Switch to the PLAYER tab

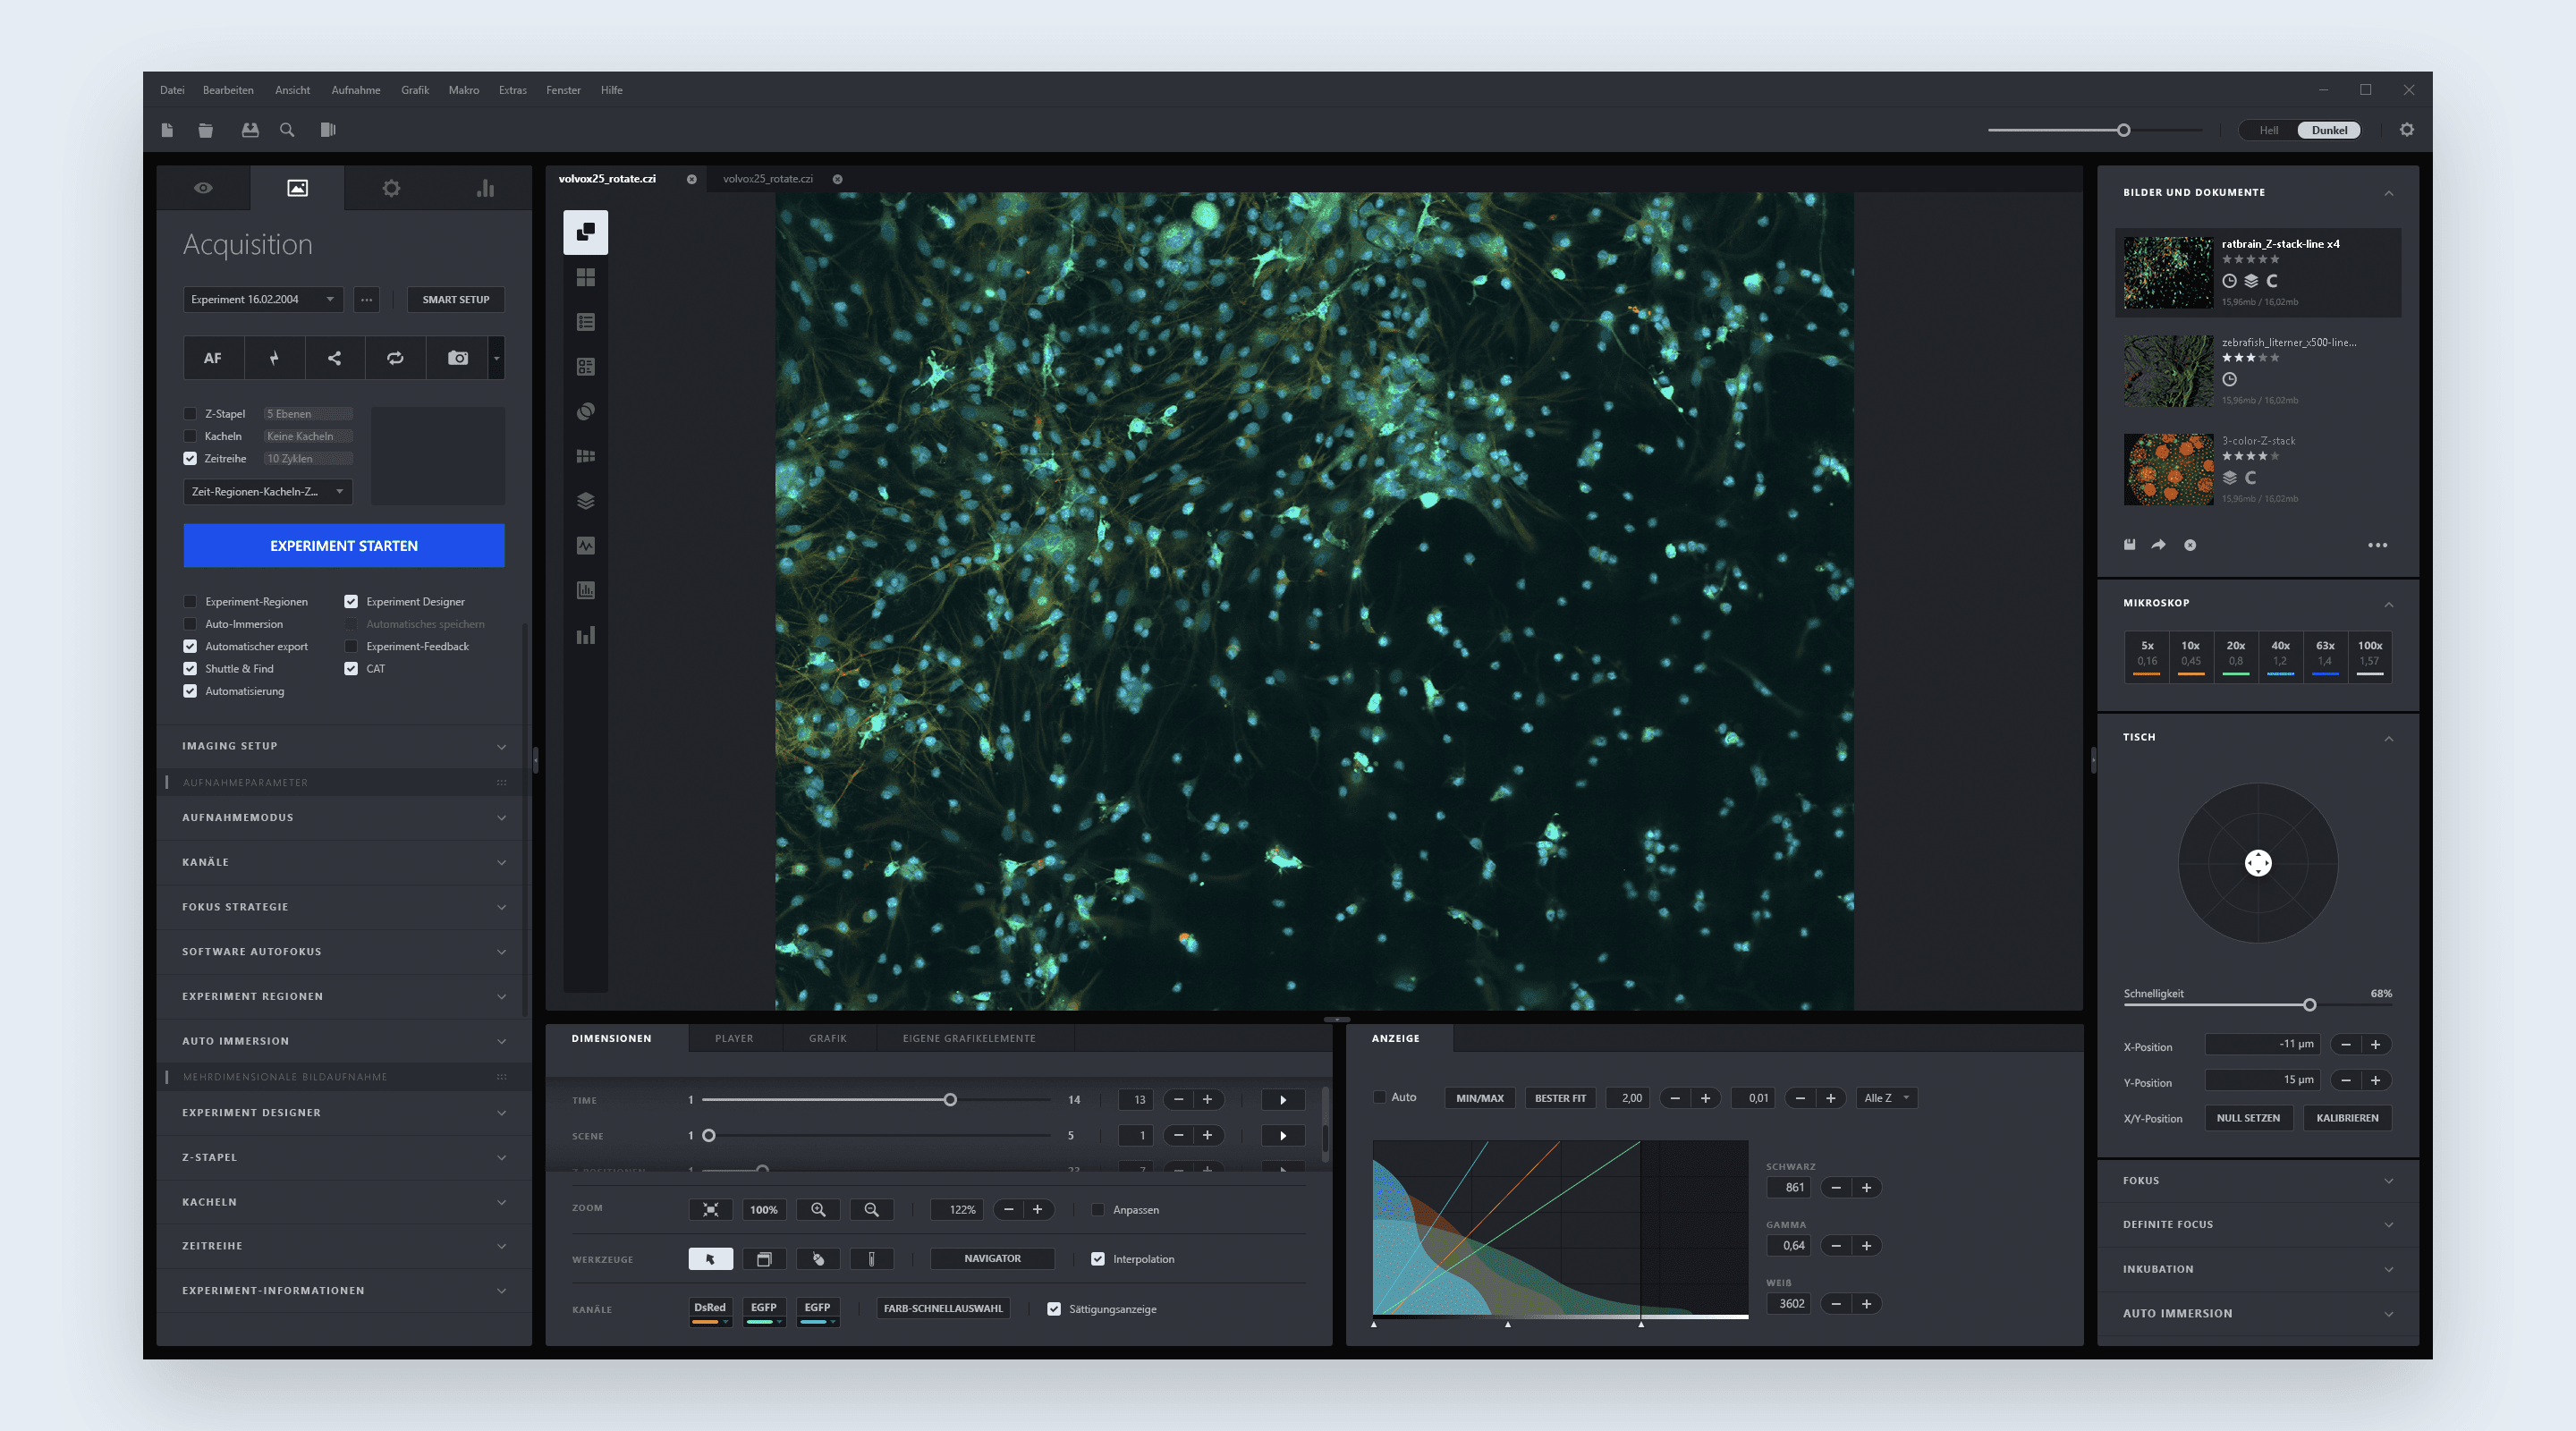click(x=734, y=1039)
